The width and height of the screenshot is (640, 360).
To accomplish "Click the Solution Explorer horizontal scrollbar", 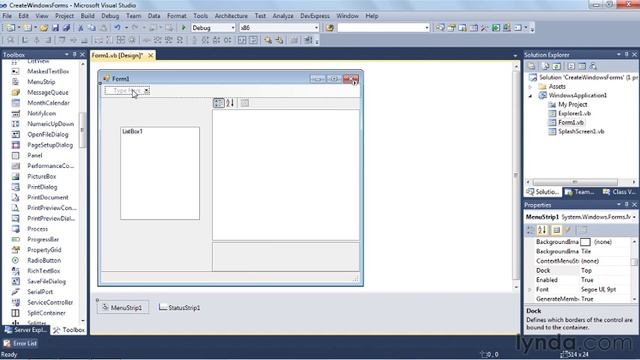I will (x=581, y=182).
